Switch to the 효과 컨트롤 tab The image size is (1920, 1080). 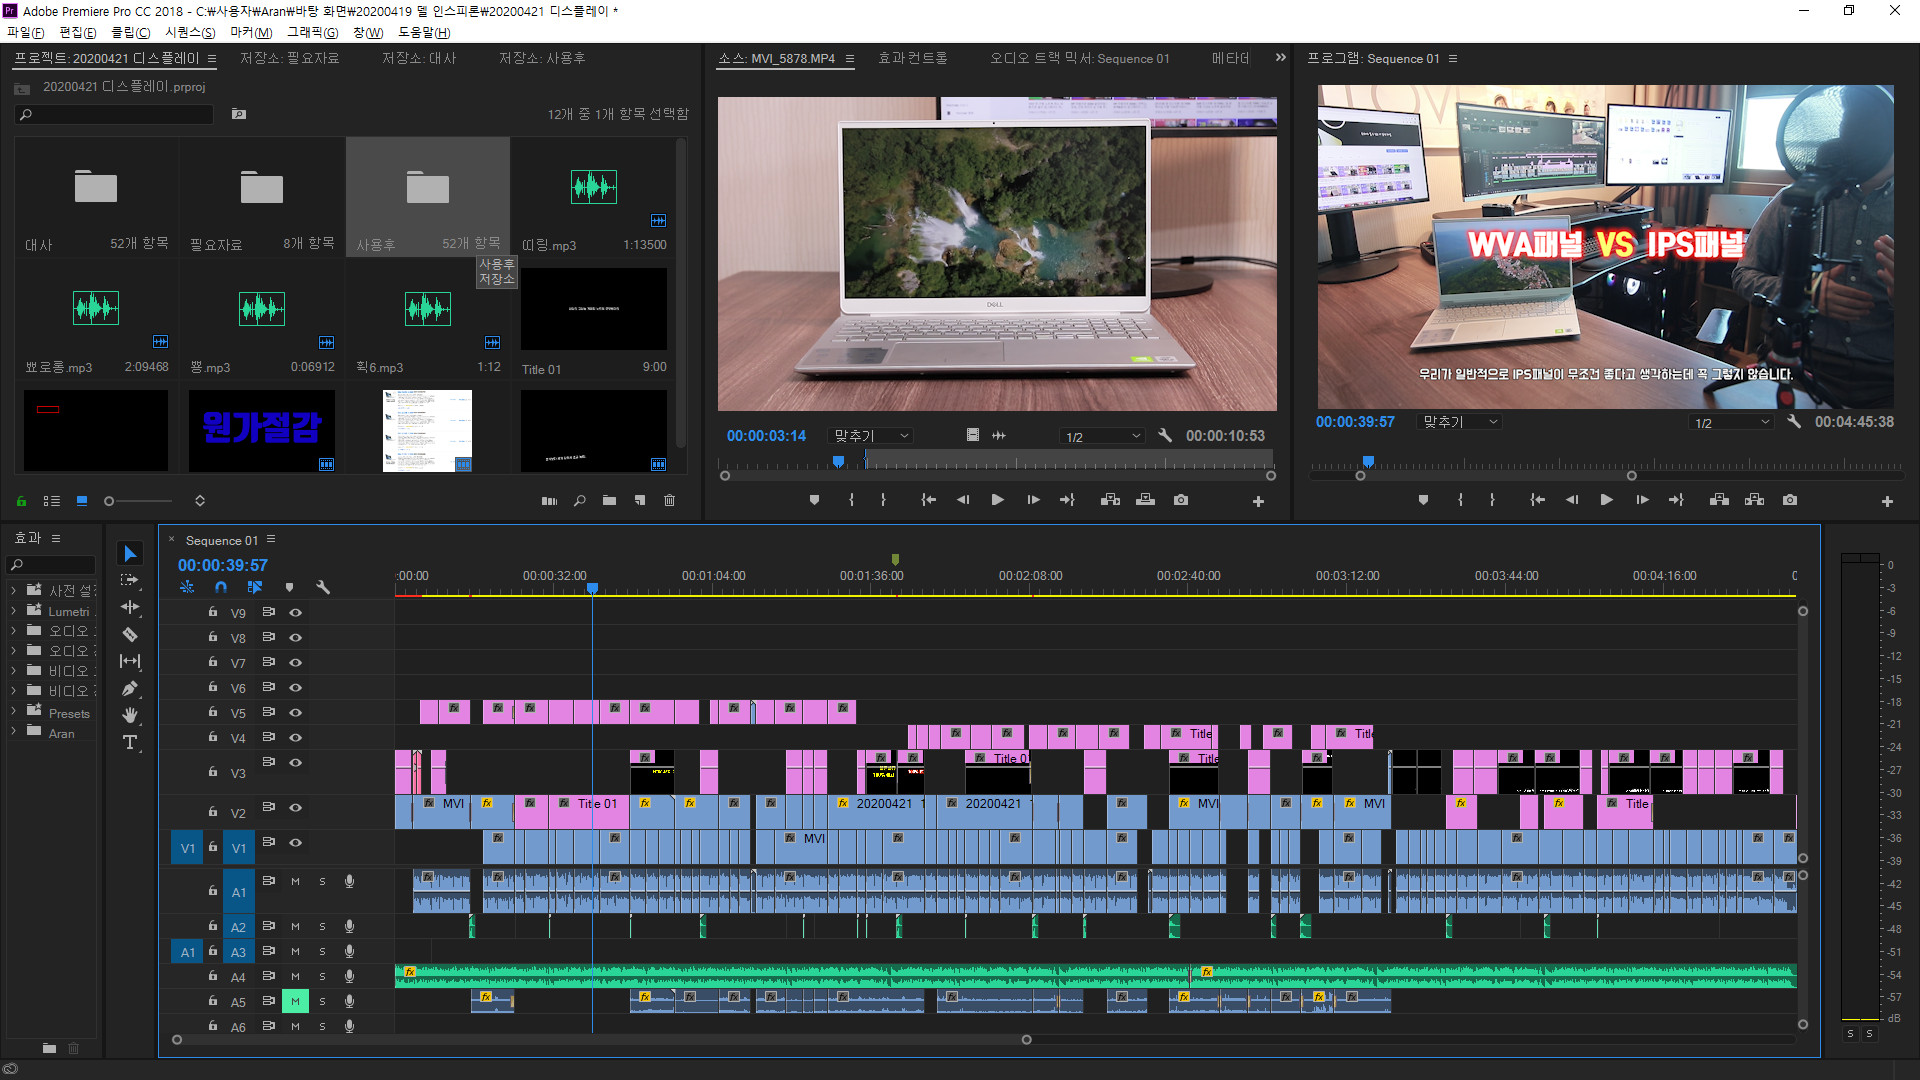pos(912,58)
